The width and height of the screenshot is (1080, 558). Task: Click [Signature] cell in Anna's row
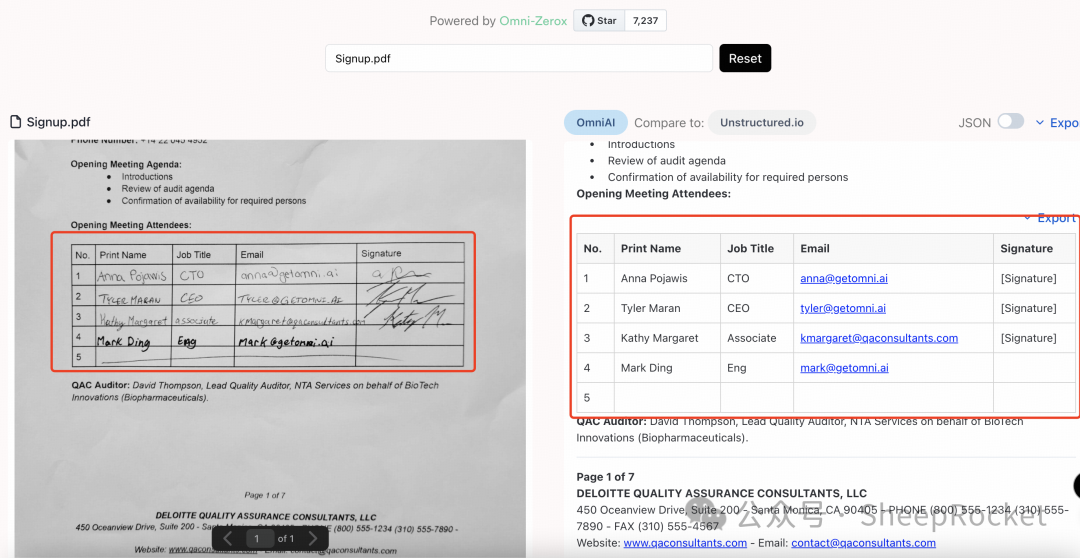[1035, 278]
